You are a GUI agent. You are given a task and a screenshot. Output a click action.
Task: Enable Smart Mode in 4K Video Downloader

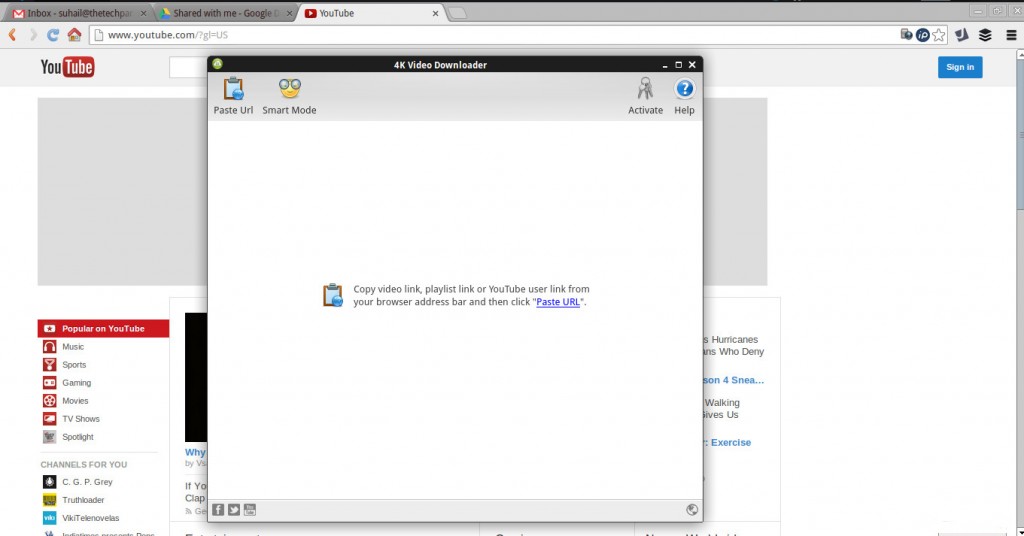point(289,96)
